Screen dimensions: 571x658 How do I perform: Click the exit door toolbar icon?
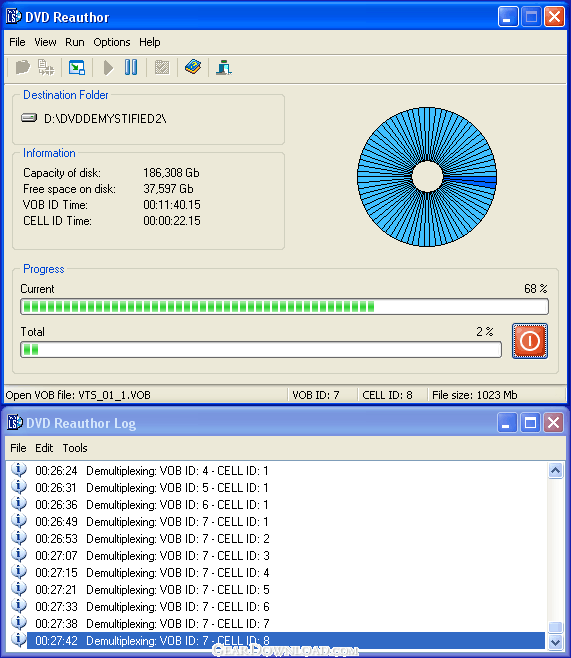(x=224, y=67)
